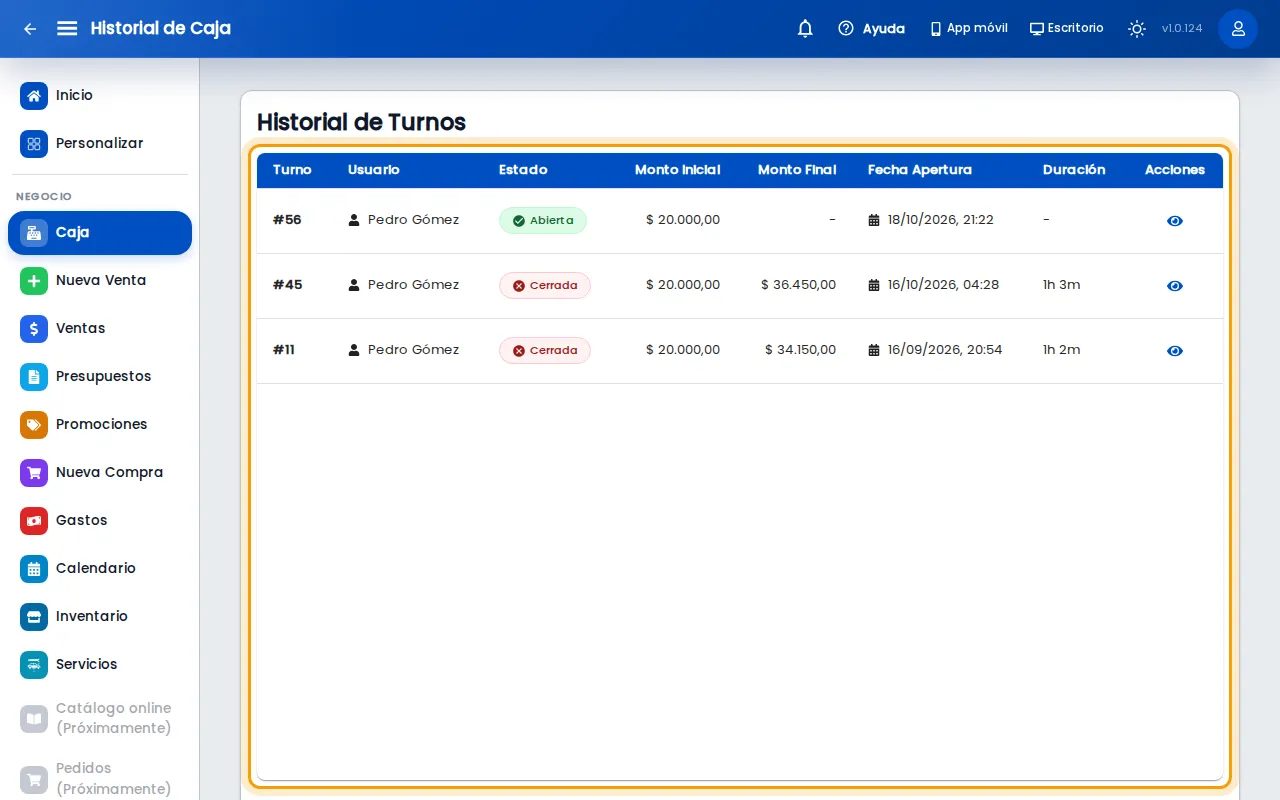1280x800 pixels.
Task: Open the hamburger menu icon
Action: click(x=67, y=28)
